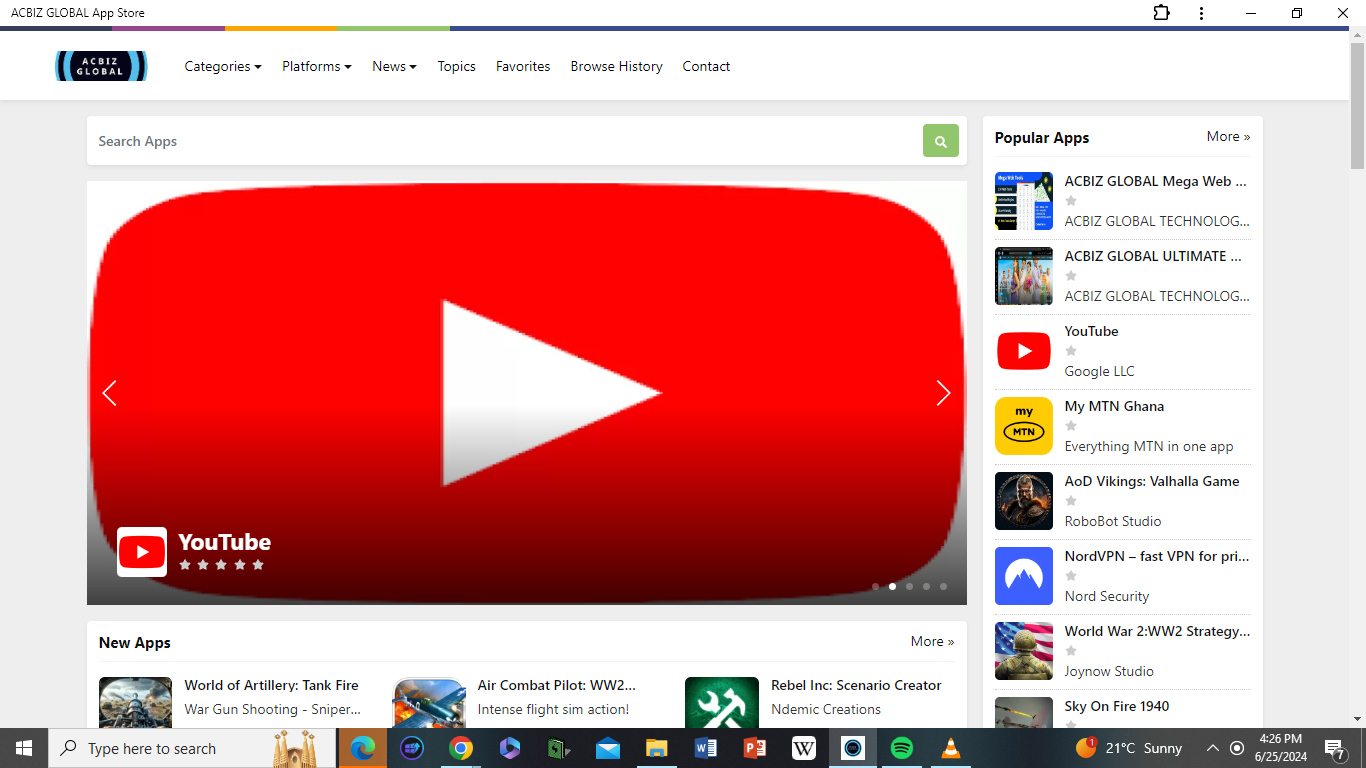
Task: Click the star under AoD Vikings
Action: point(1071,501)
